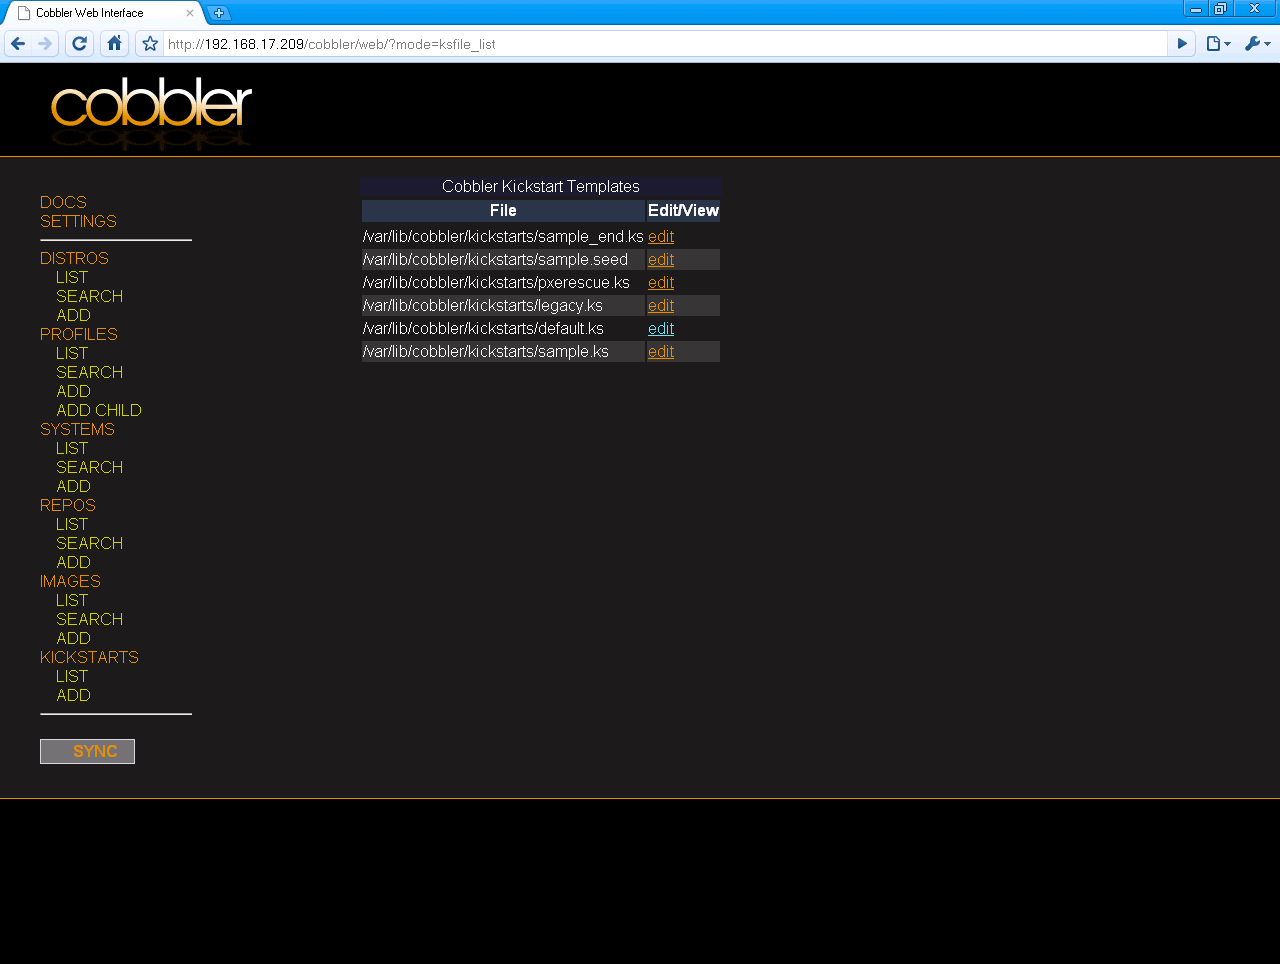Open LIST under DISTROS
This screenshot has height=964, width=1280.
[71, 277]
